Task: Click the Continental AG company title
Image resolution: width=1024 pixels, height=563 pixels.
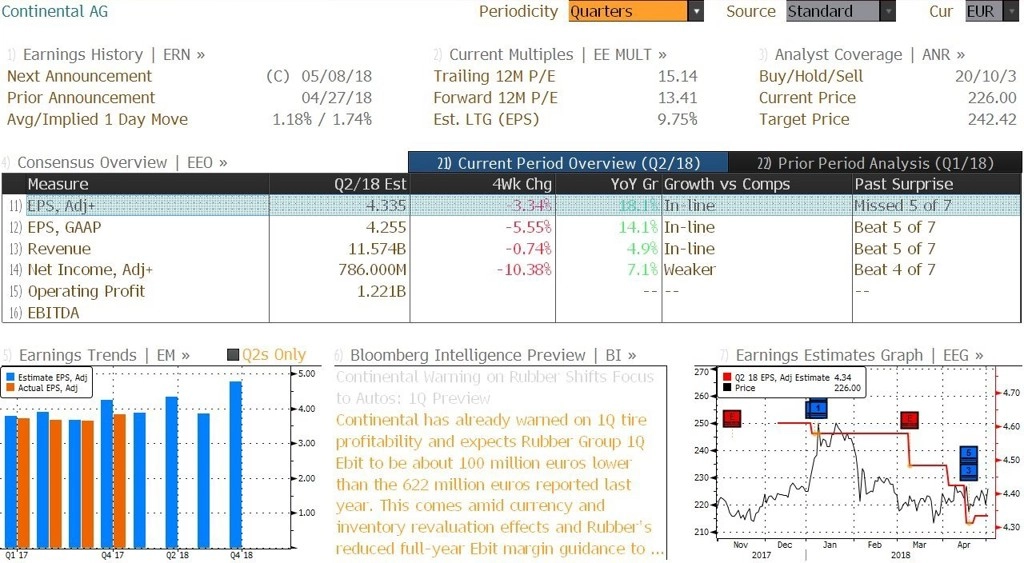Action: tap(54, 11)
